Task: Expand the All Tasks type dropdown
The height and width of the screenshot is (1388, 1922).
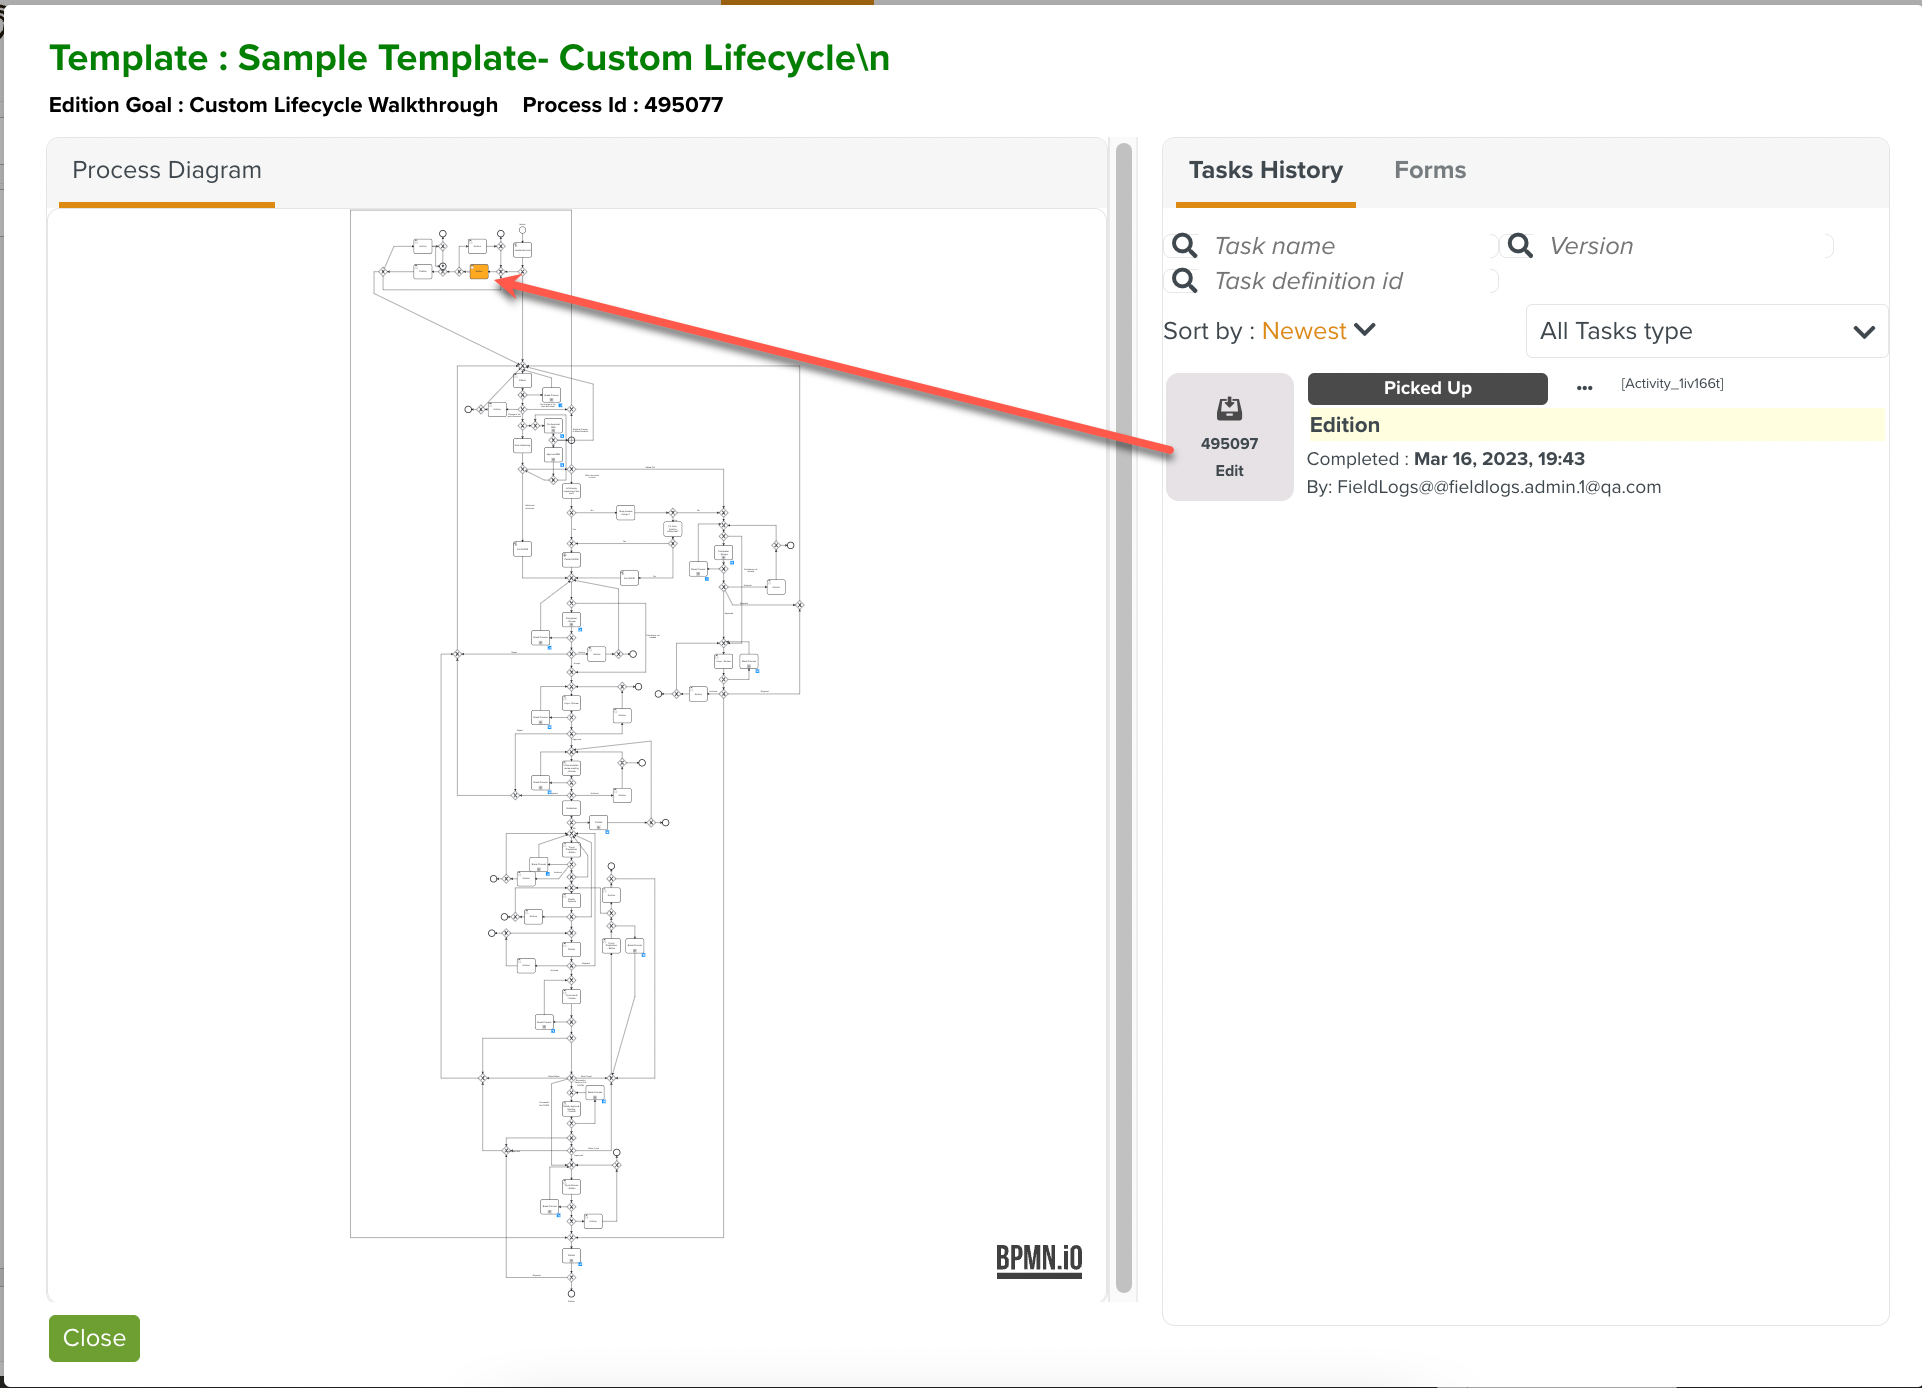Action: (1706, 331)
